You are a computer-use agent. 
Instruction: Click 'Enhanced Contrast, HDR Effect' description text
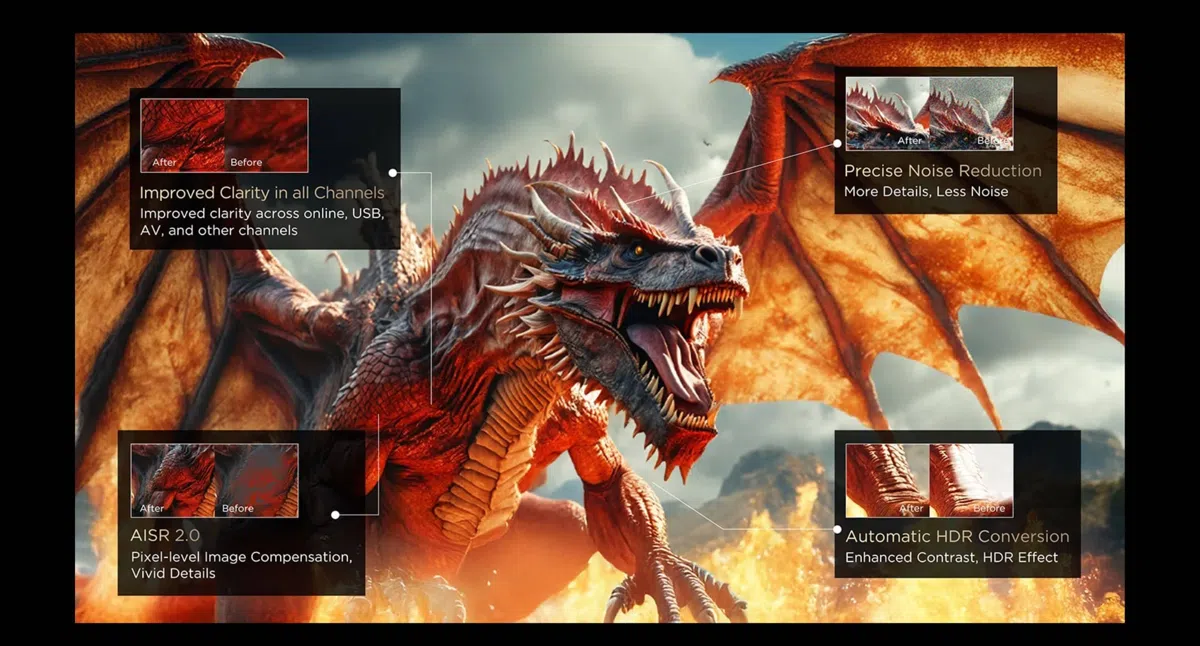pyautogui.click(x=951, y=557)
